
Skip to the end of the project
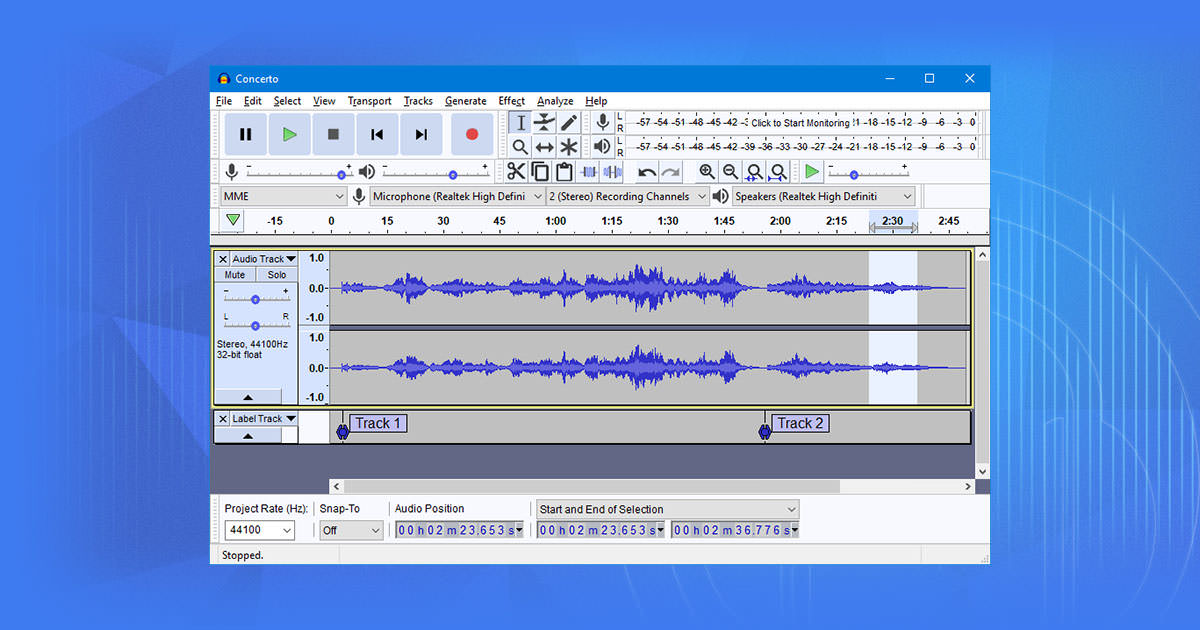421,134
